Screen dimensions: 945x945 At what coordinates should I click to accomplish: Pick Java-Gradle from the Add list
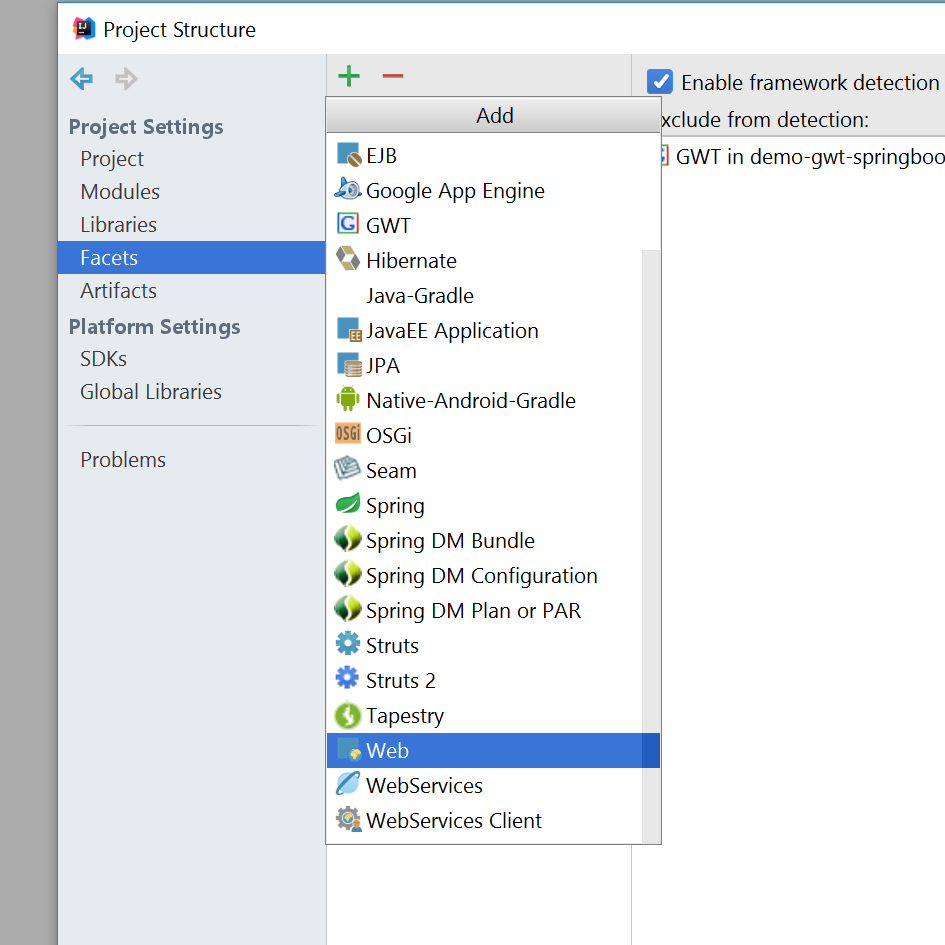(485, 295)
